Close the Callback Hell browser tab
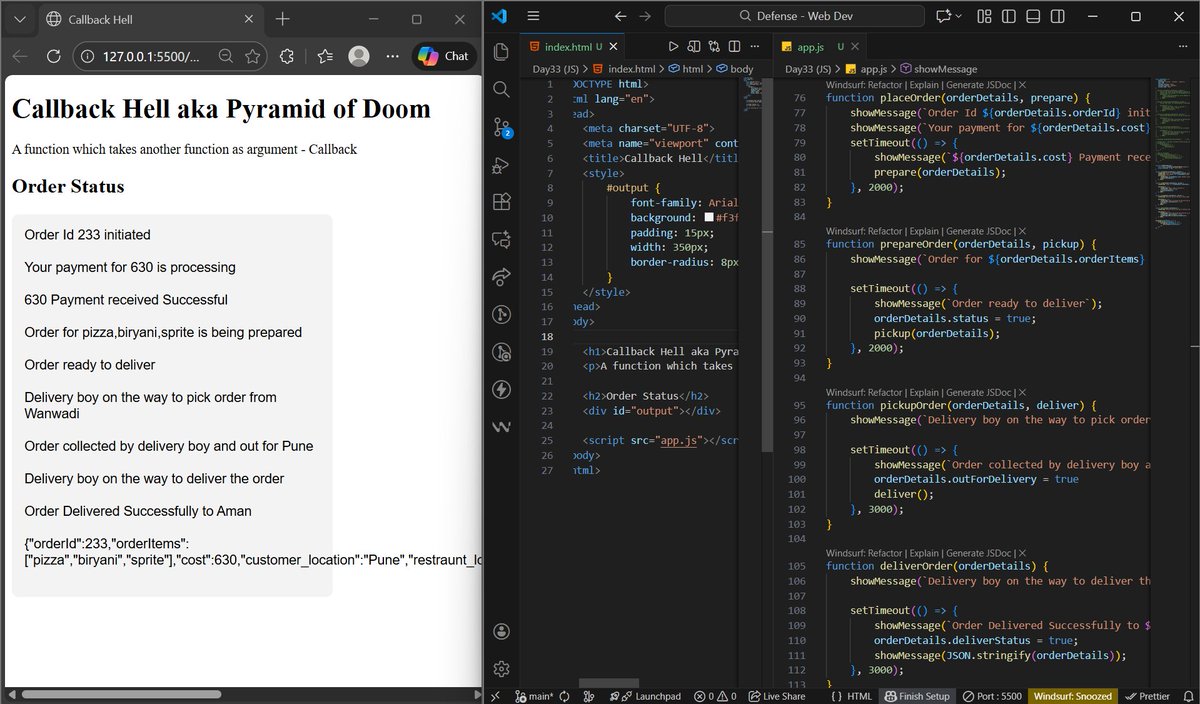 250,19
